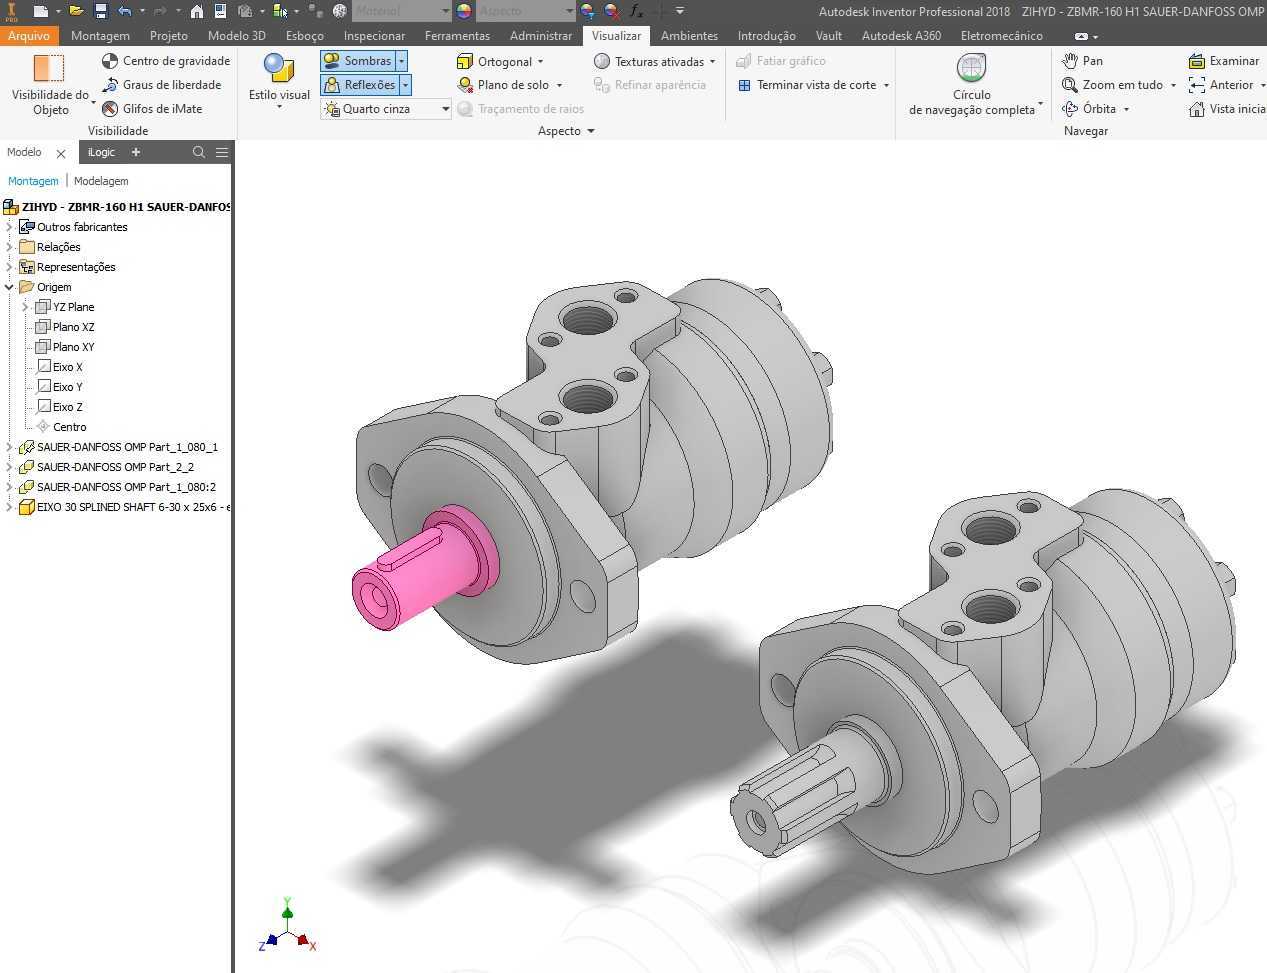1267x973 pixels.
Task: Toggle Graus de liberdade display
Action: click(162, 85)
